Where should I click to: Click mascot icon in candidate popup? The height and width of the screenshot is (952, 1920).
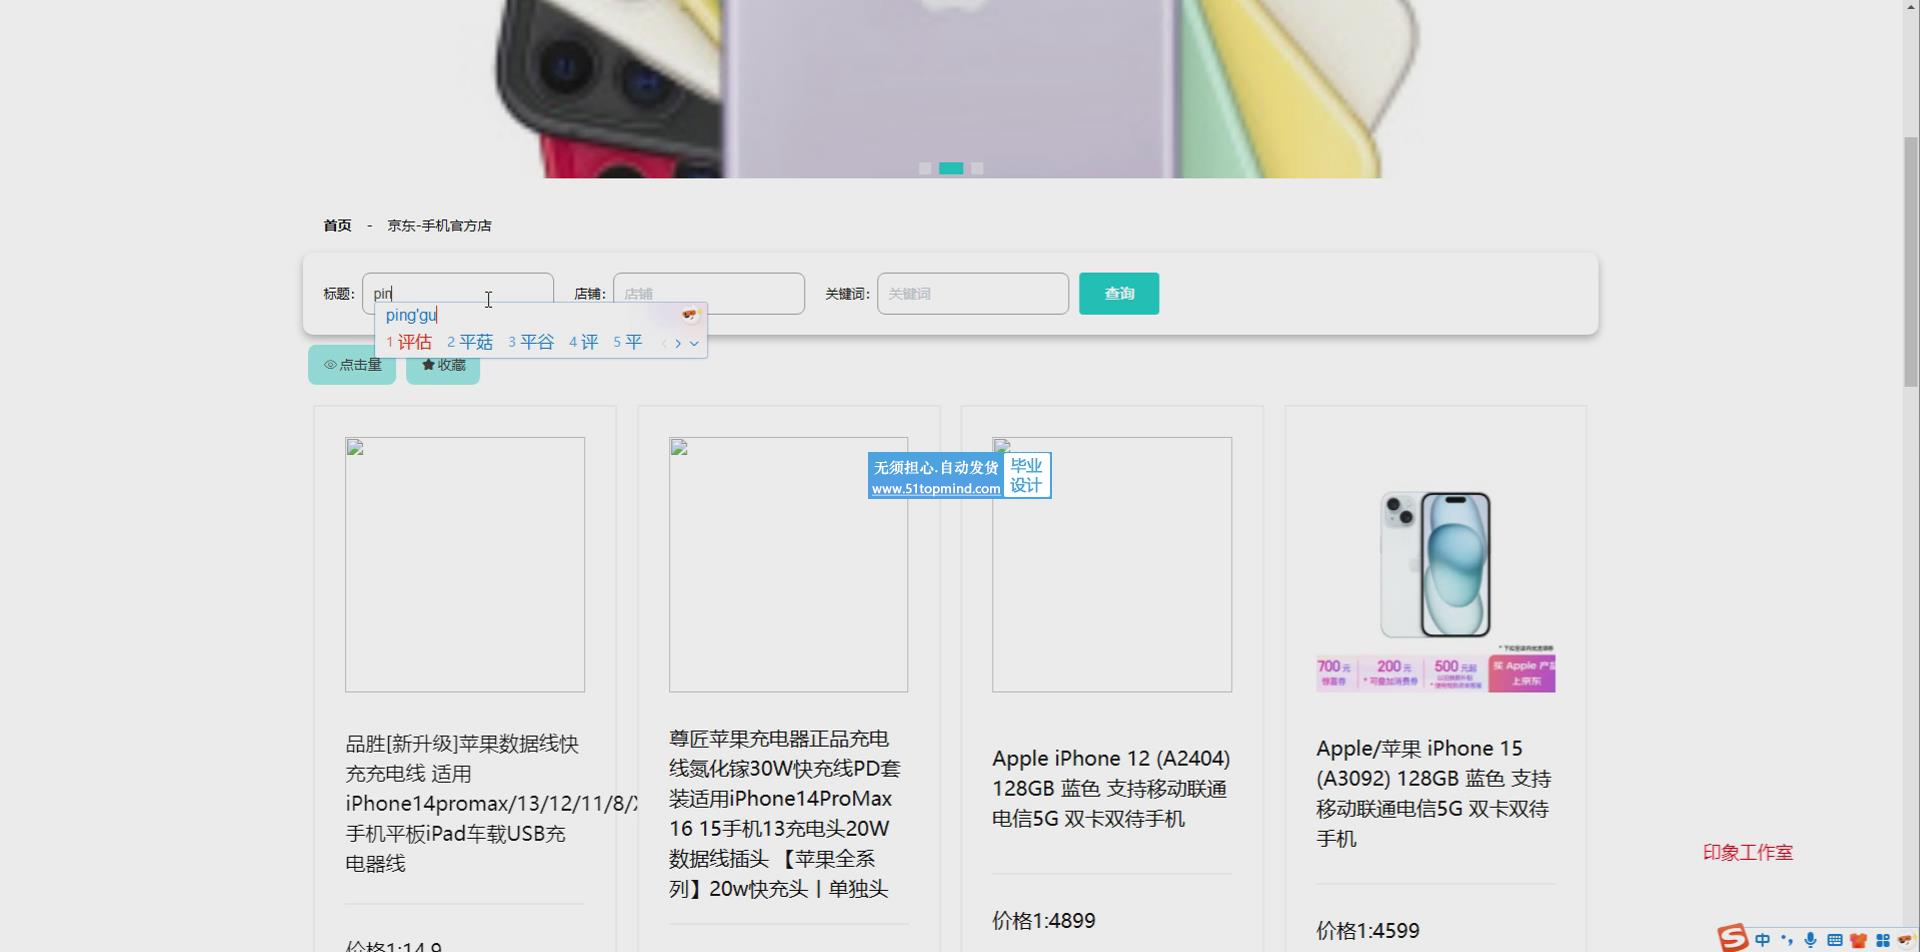(689, 315)
